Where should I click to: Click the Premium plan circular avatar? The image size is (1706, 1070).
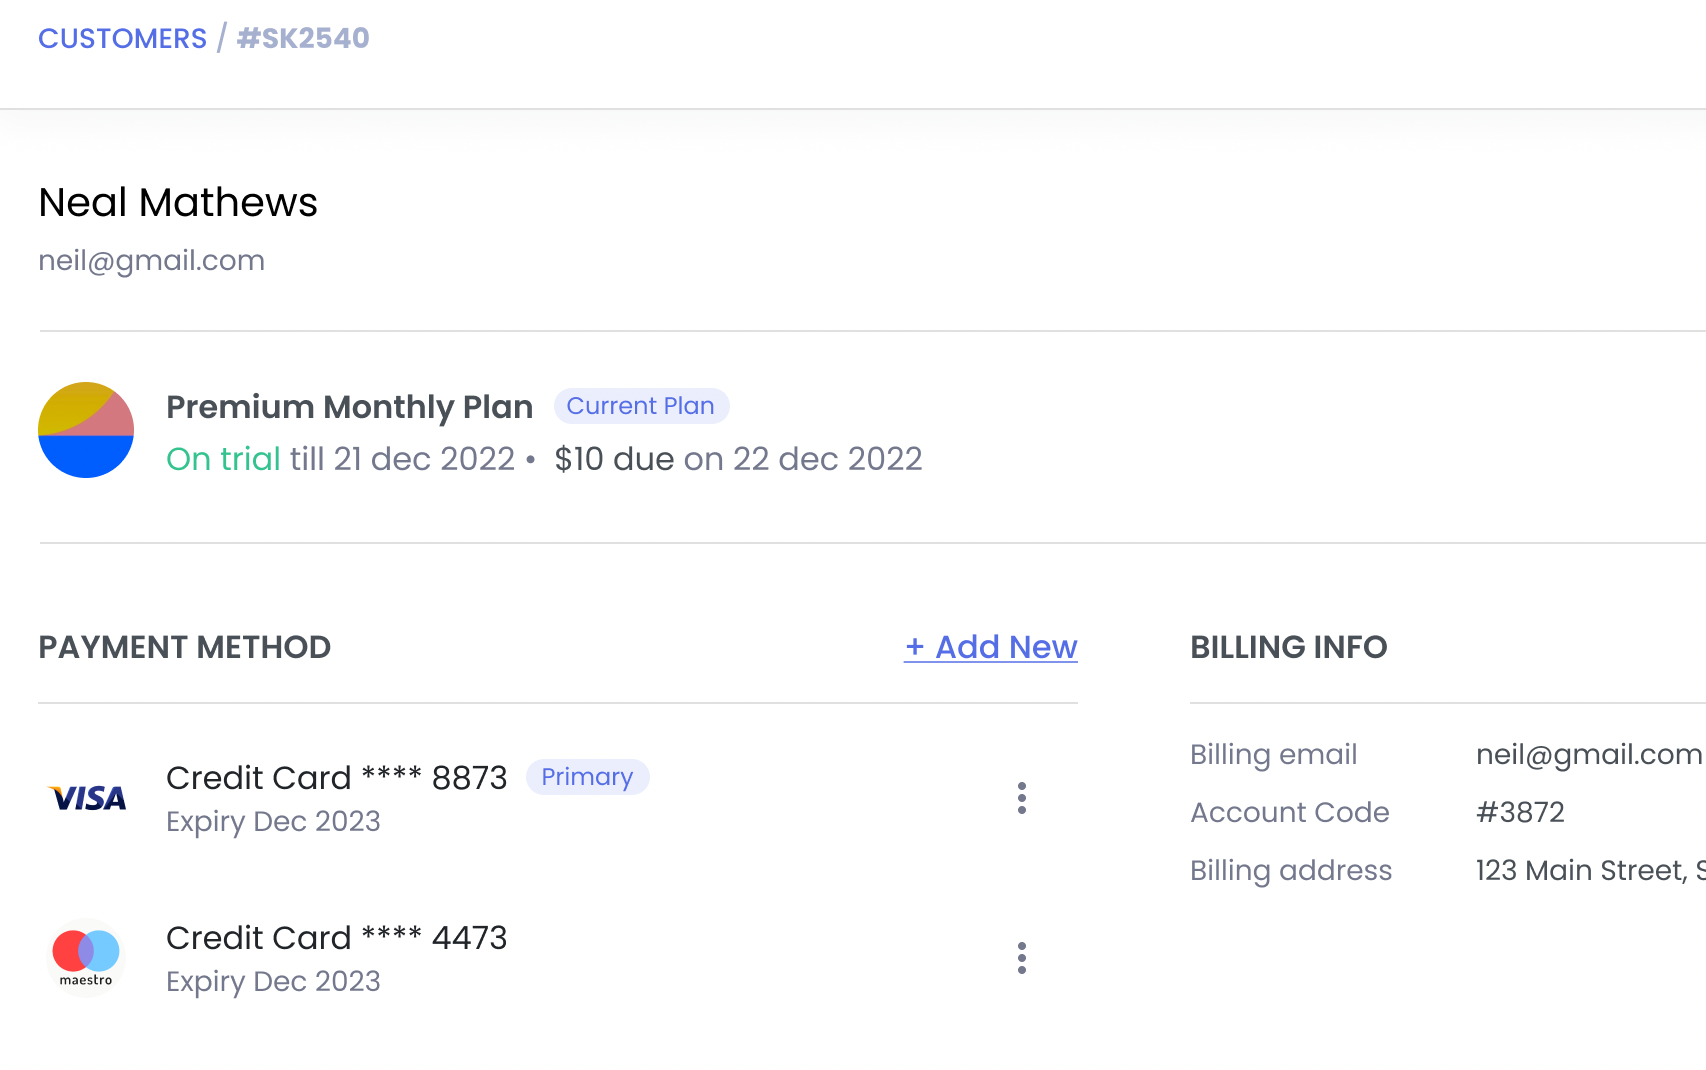[x=86, y=430]
